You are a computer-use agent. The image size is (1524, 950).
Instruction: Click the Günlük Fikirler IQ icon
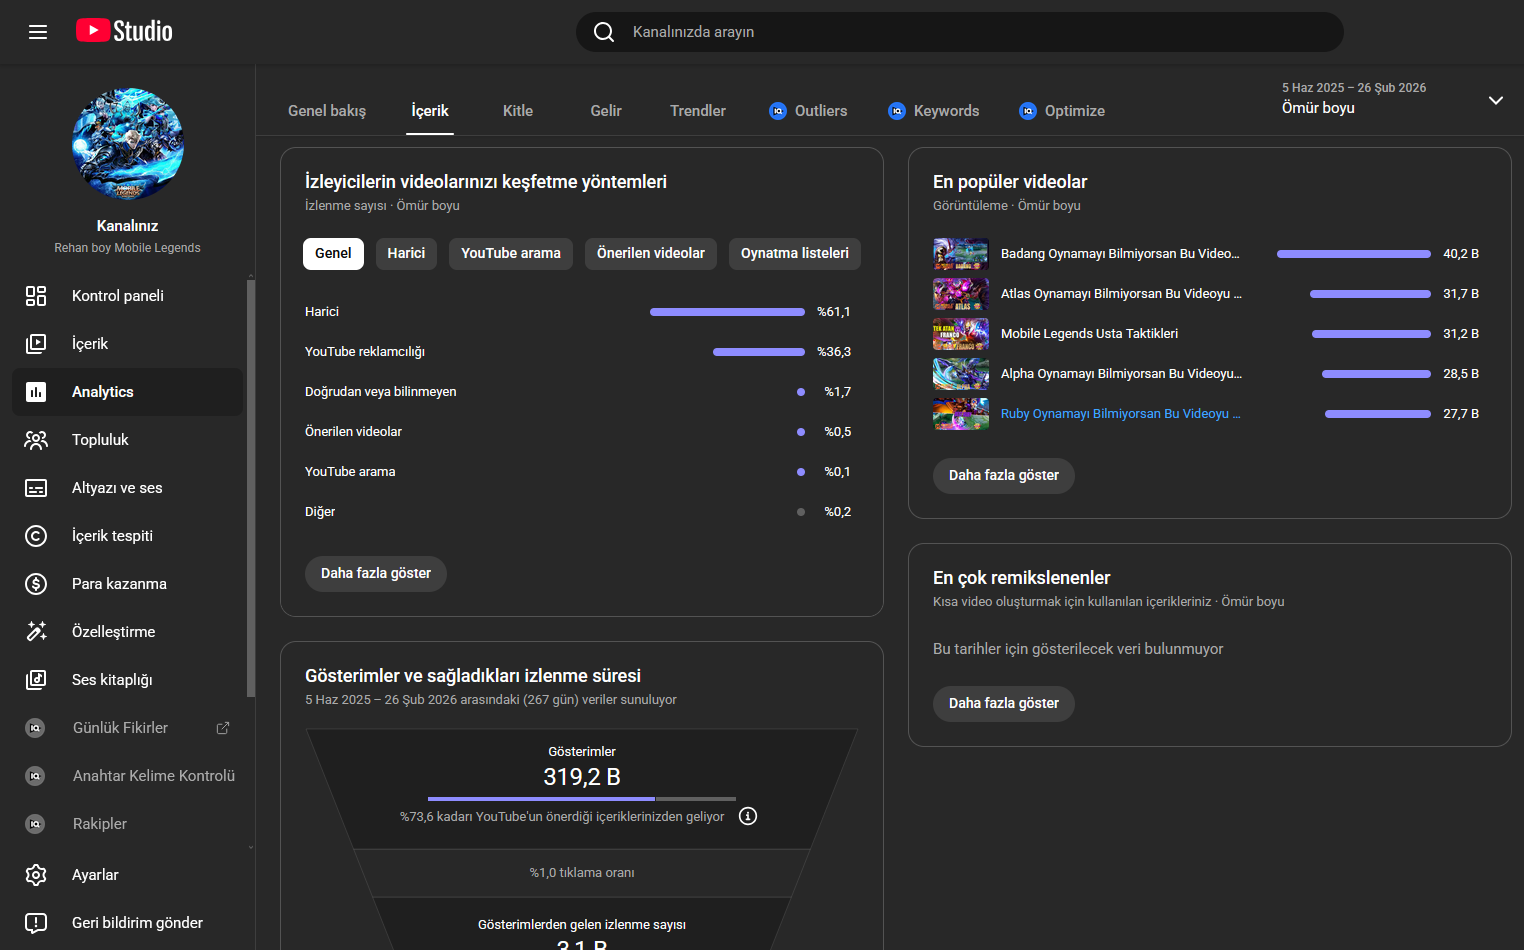point(35,728)
